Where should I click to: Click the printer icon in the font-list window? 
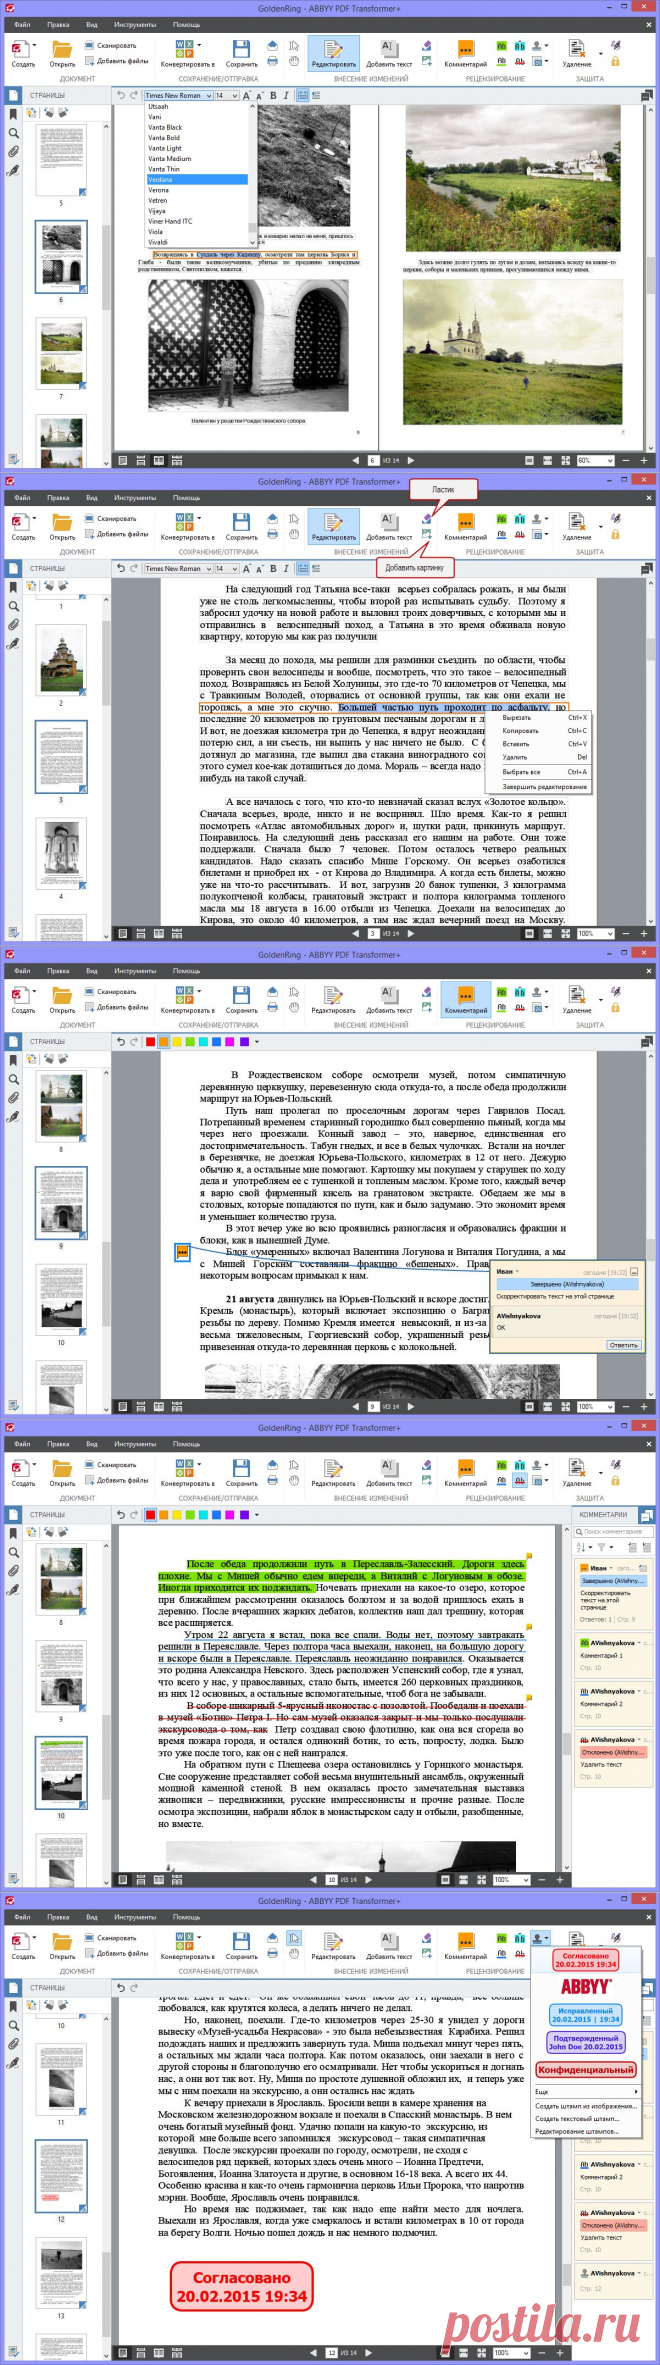[x=273, y=61]
